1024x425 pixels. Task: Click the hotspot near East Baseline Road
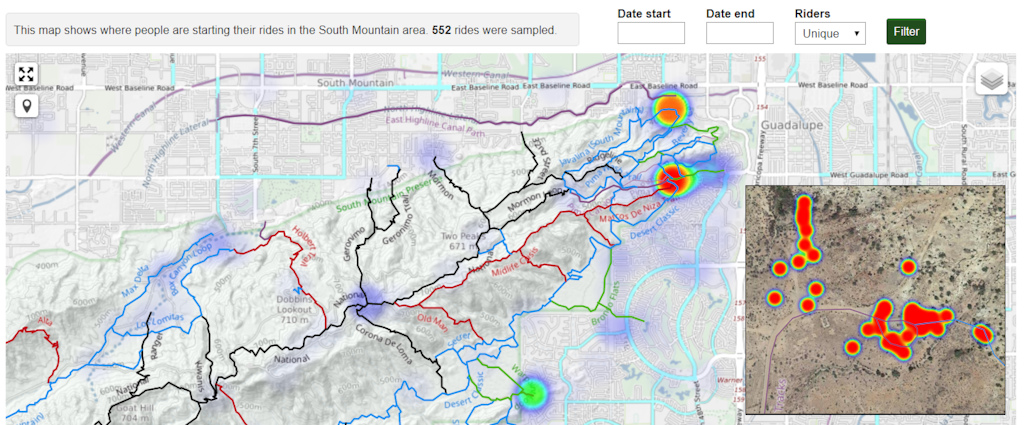[671, 108]
